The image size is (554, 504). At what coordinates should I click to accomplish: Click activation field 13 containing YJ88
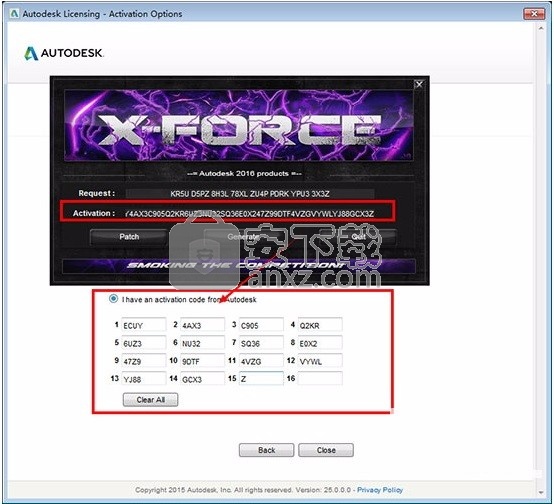click(144, 379)
